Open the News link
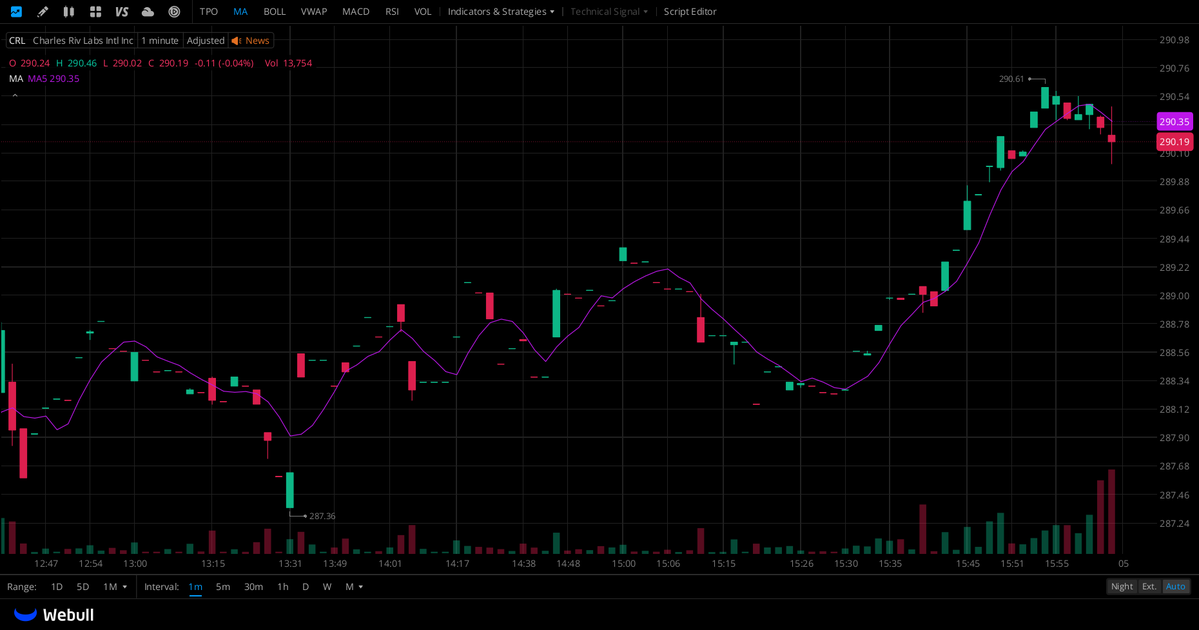 [x=257, y=41]
